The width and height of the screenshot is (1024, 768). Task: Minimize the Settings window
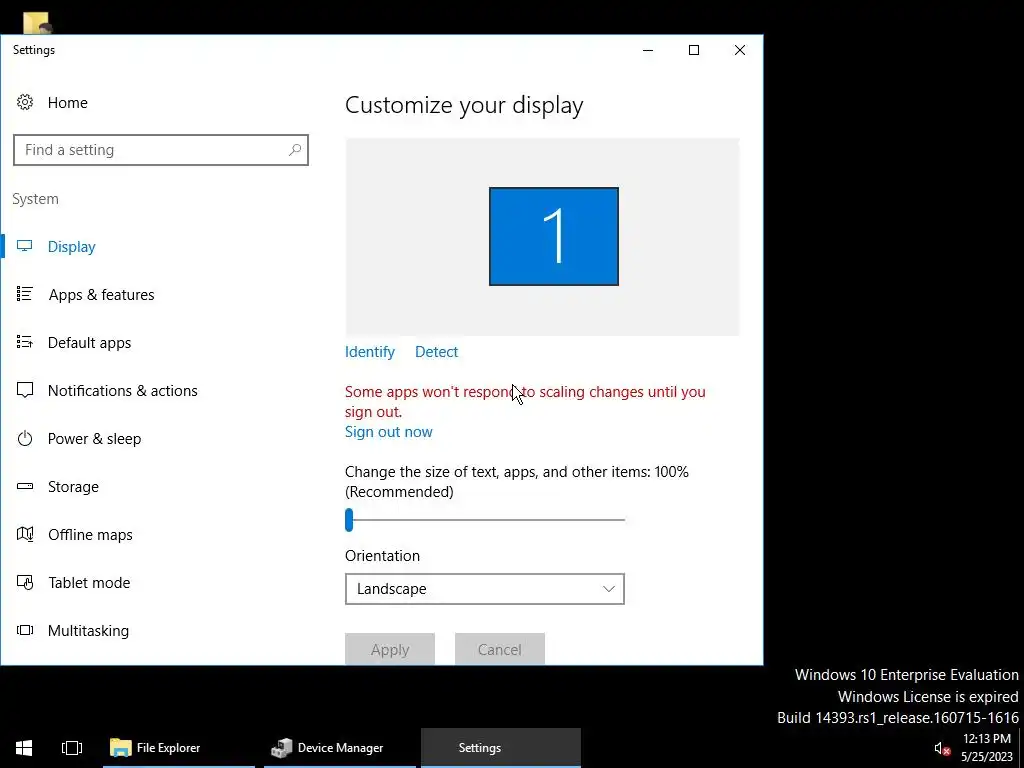click(x=648, y=50)
